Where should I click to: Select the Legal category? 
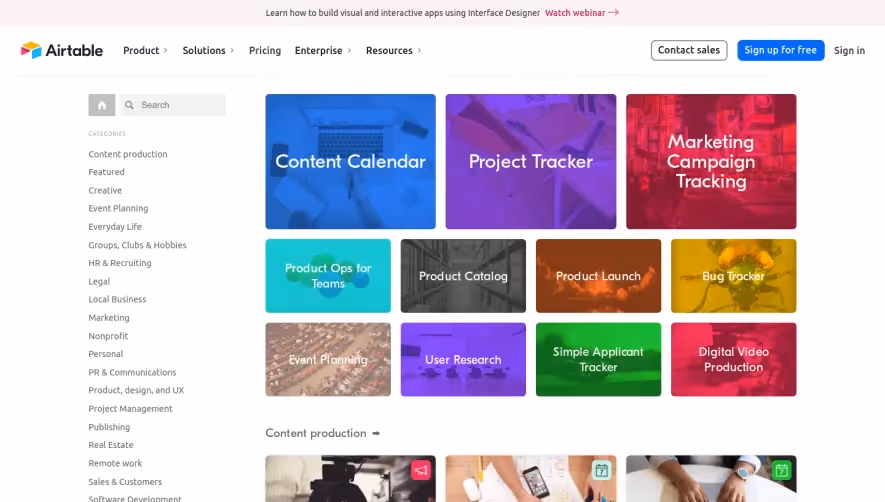[x=99, y=281]
